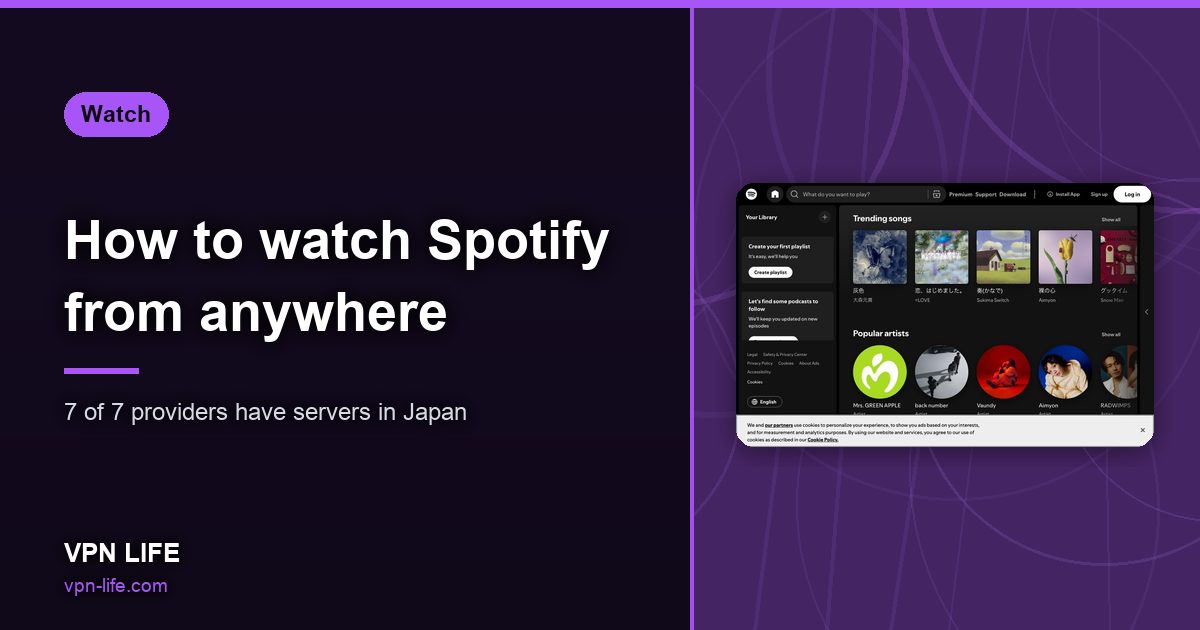Click the 'Trending songs' heading

tap(882, 219)
